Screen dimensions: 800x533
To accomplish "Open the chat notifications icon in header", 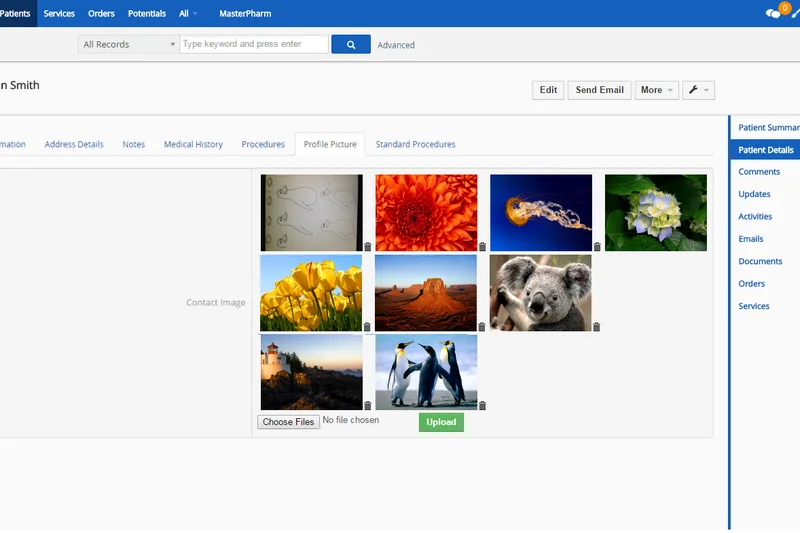I will tap(773, 13).
